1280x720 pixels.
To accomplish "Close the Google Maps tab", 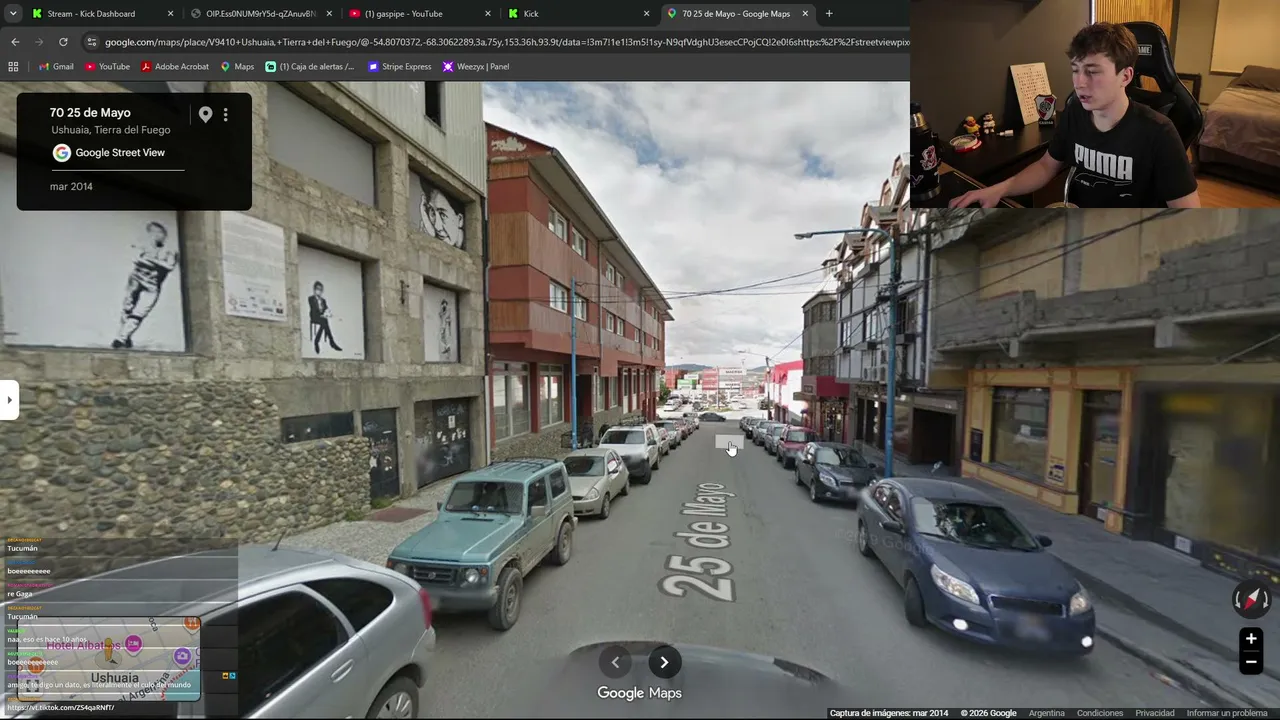I will pos(805,14).
